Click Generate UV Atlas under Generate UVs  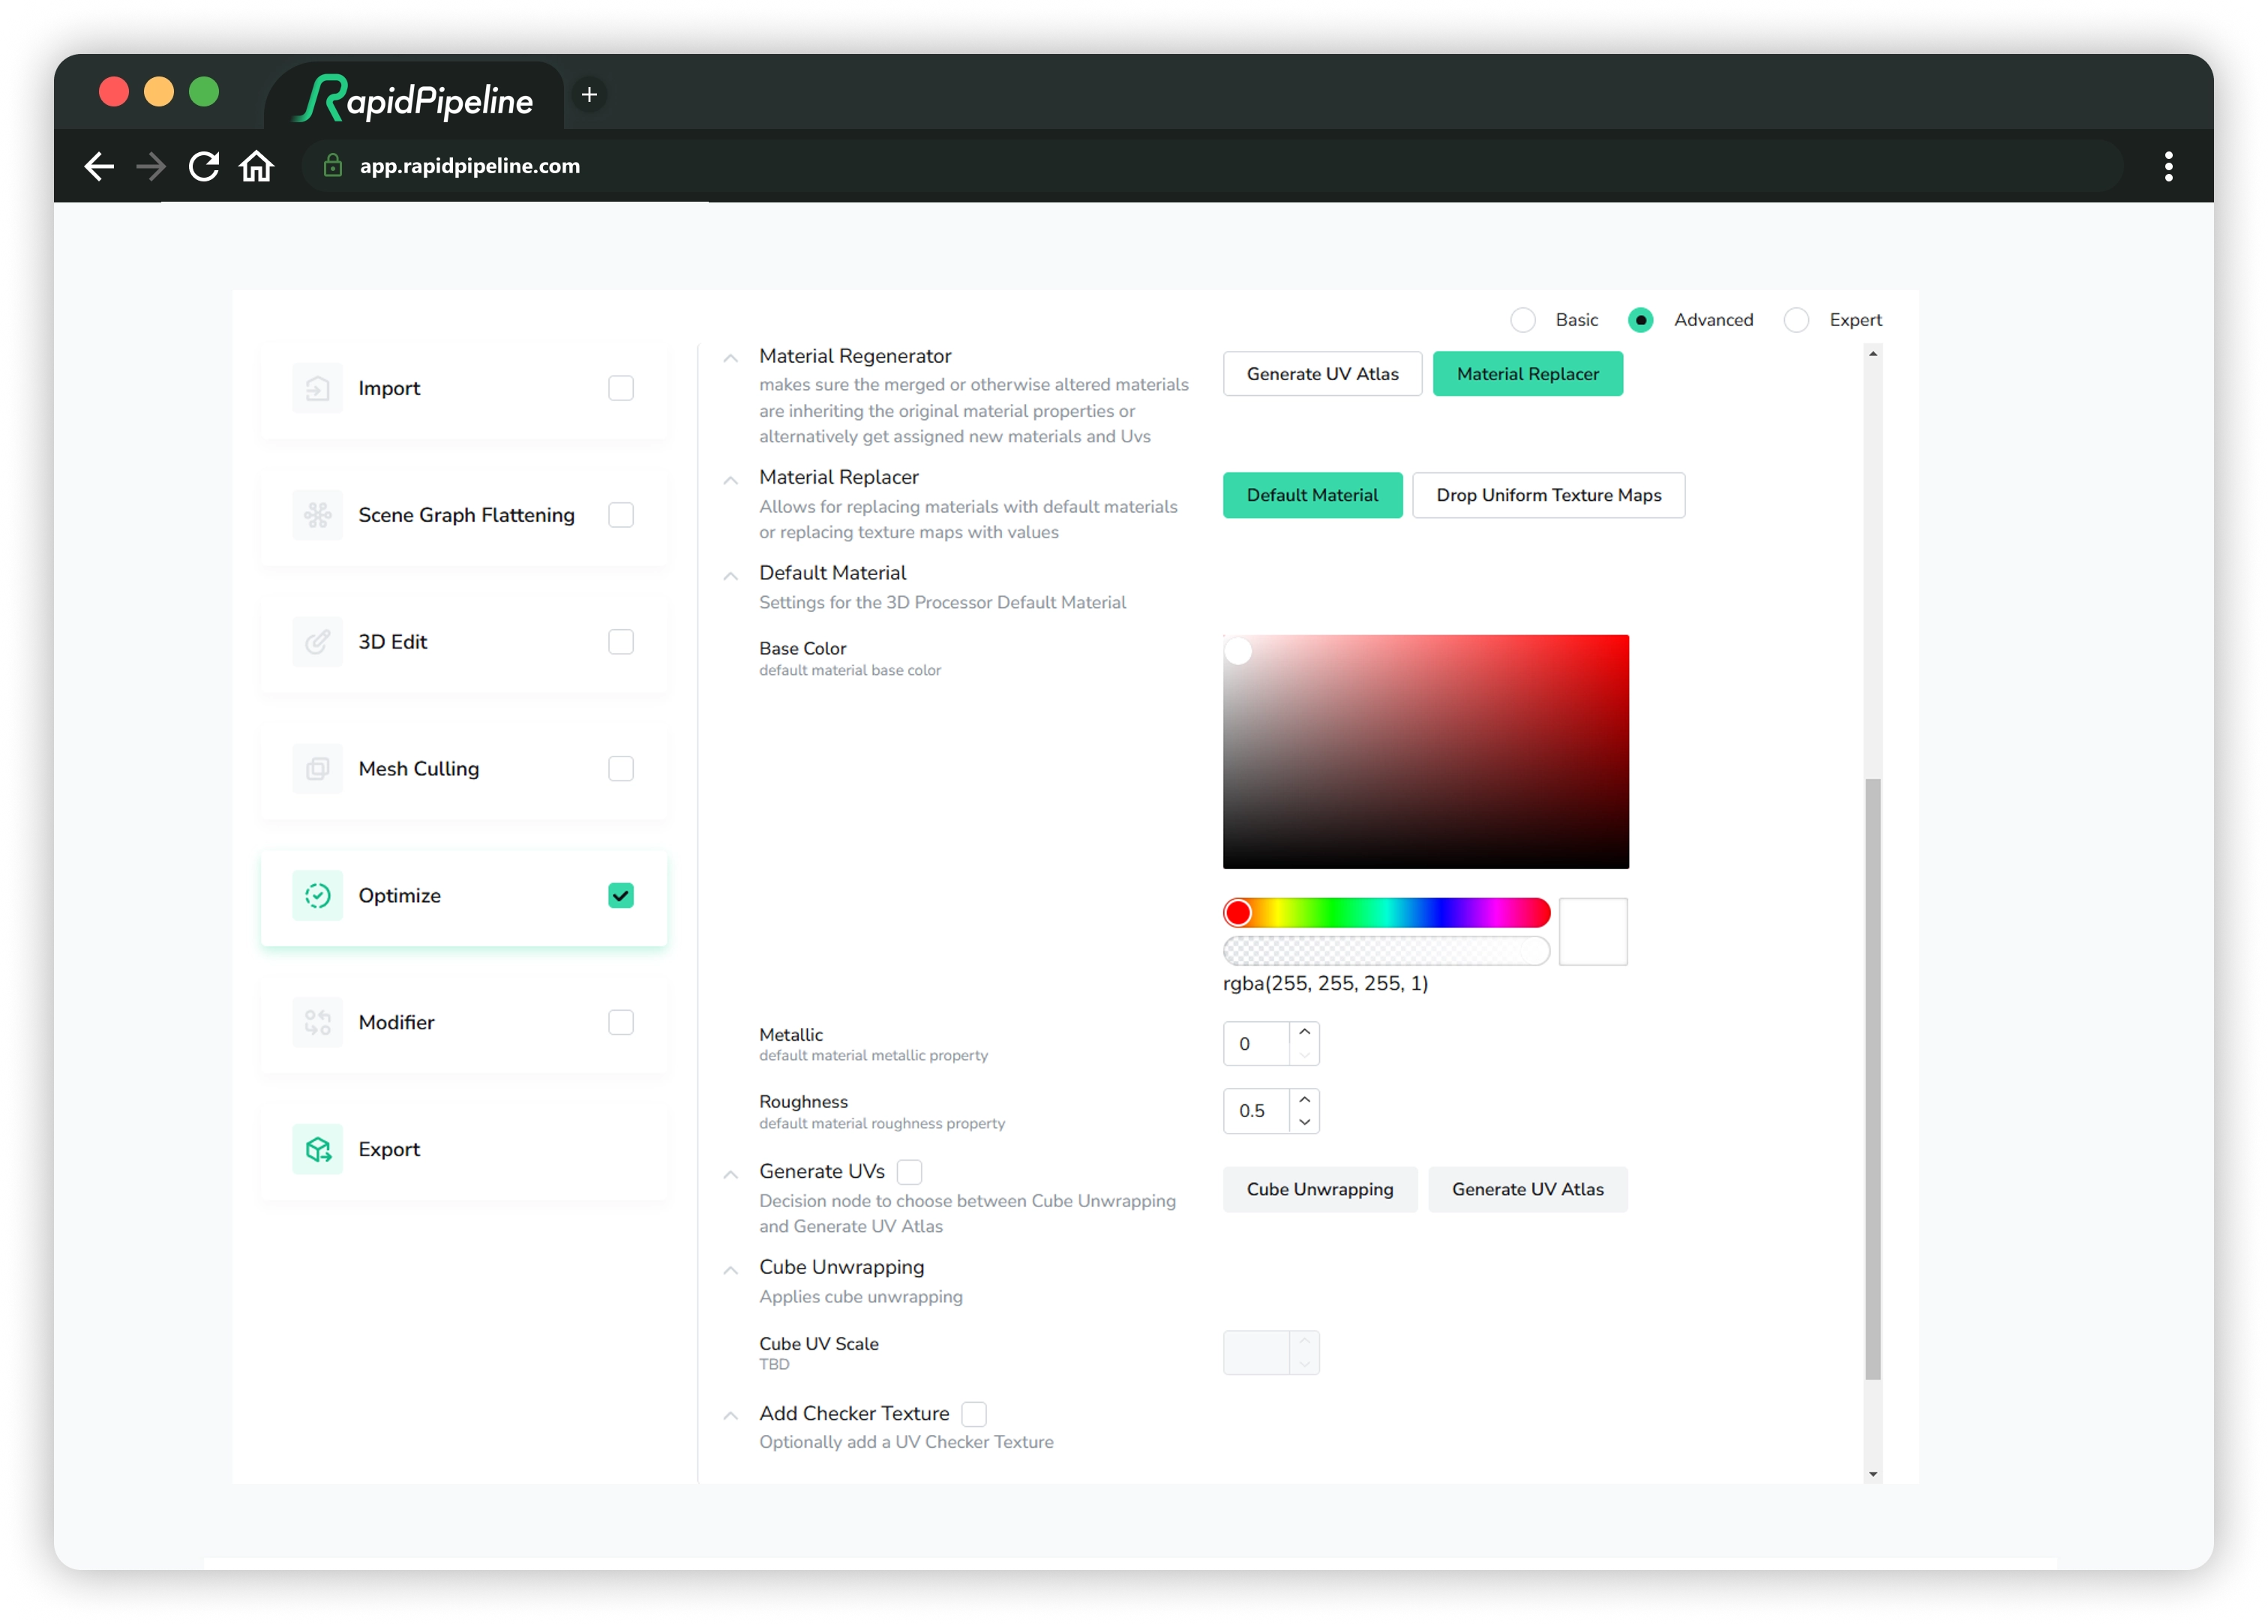point(1527,1190)
